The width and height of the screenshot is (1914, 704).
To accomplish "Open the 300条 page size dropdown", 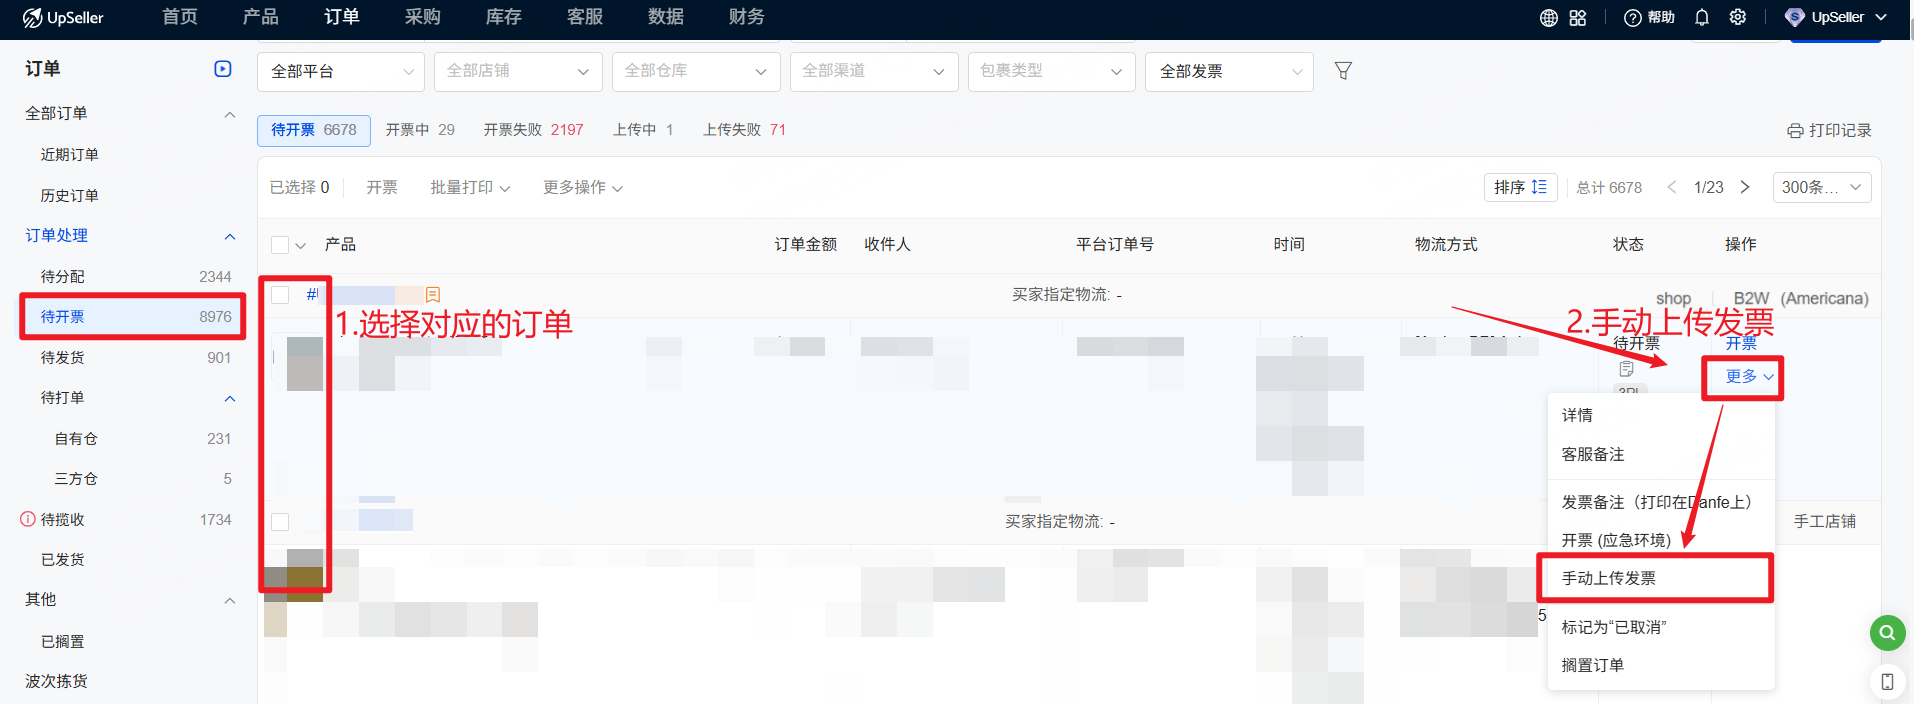I will 1821,187.
